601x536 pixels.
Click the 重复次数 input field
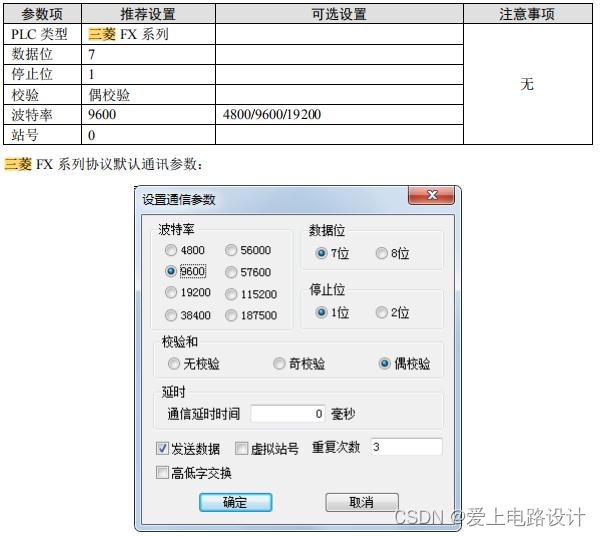(406, 447)
